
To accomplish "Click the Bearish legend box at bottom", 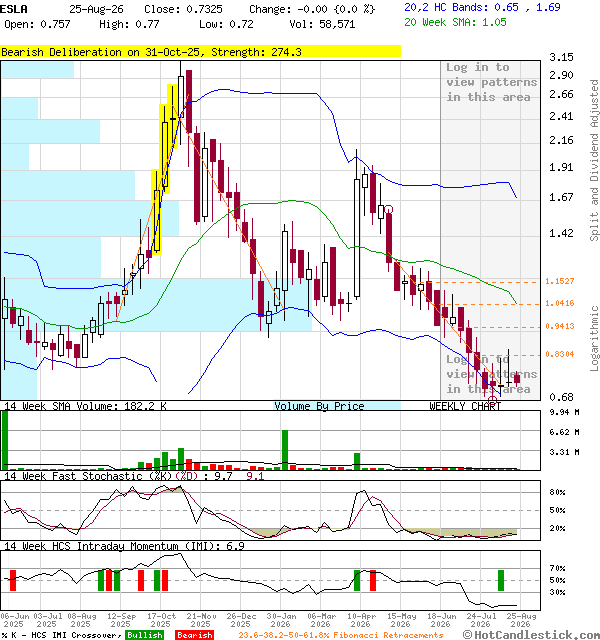I will 194,635.
